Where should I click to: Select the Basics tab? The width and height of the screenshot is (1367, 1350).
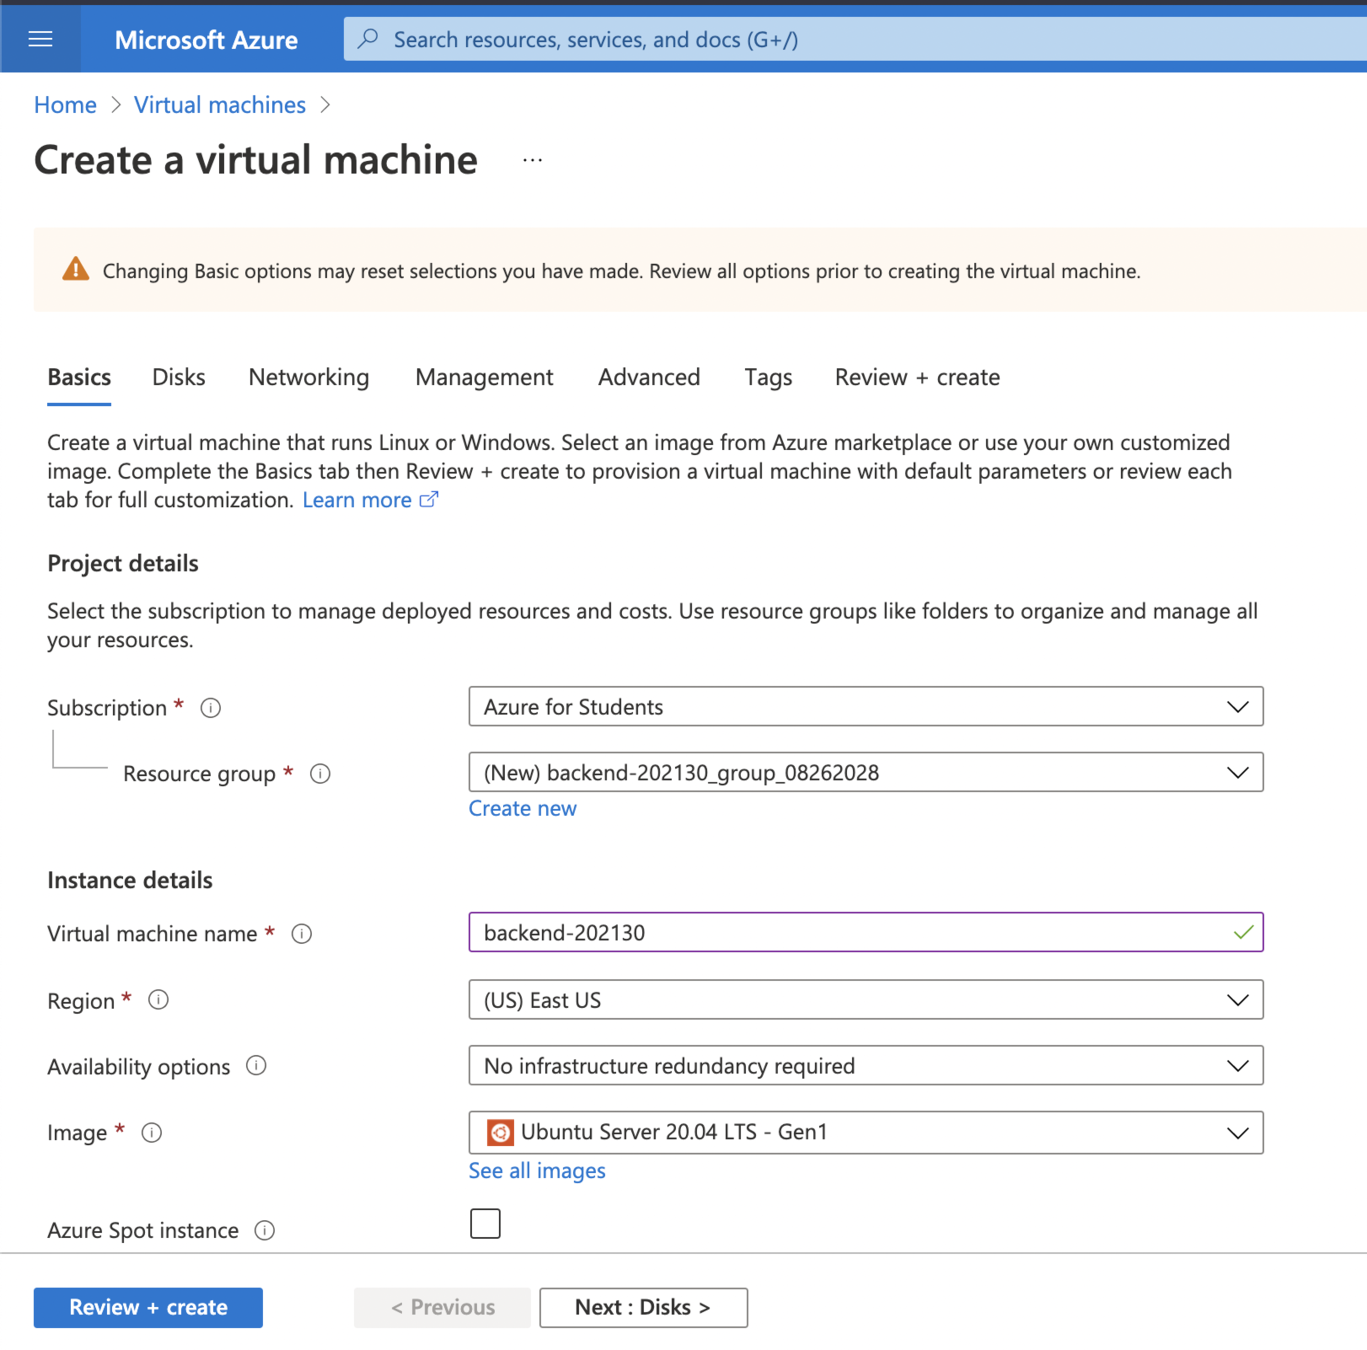coord(79,378)
